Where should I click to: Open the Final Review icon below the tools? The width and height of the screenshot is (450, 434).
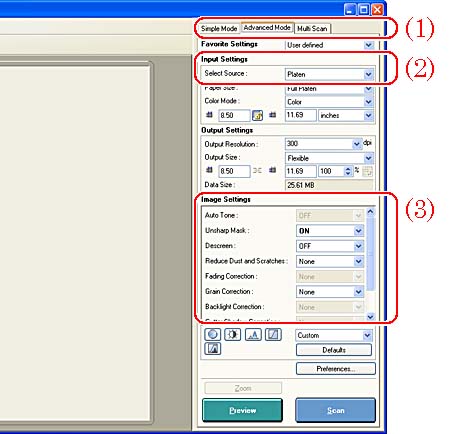pyautogui.click(x=212, y=349)
